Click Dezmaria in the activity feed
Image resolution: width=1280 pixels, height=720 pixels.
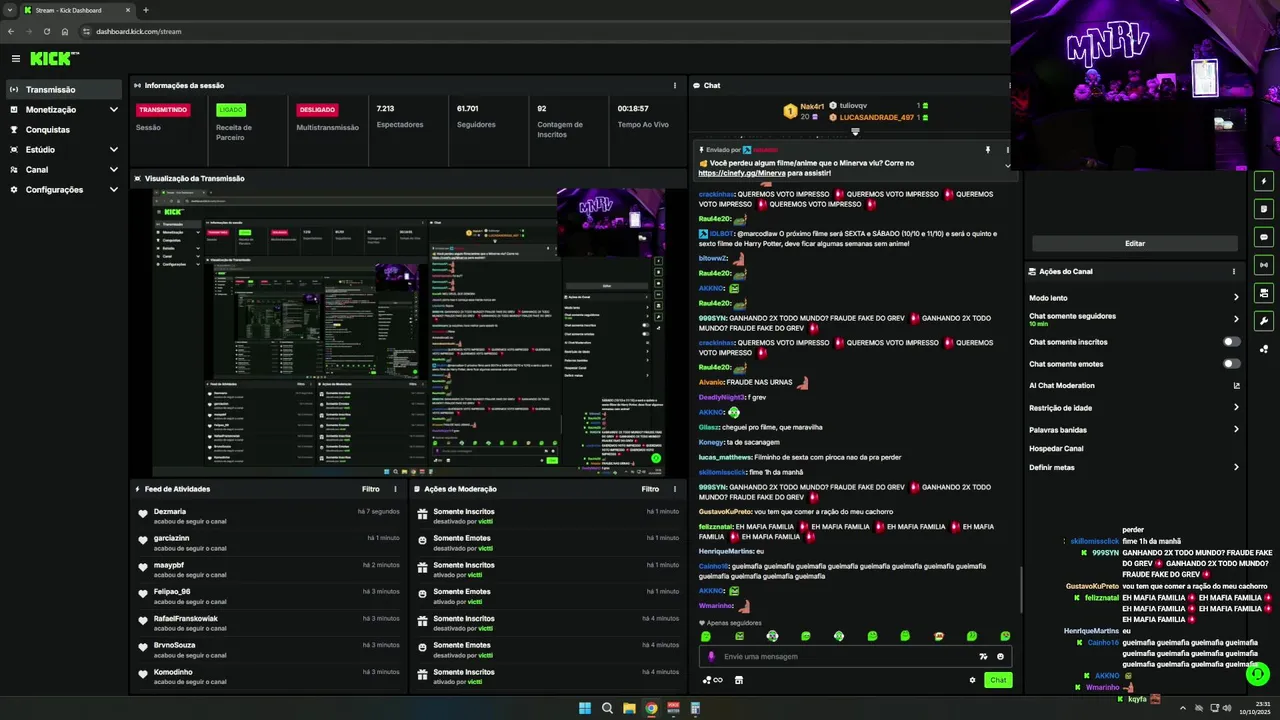pos(170,512)
